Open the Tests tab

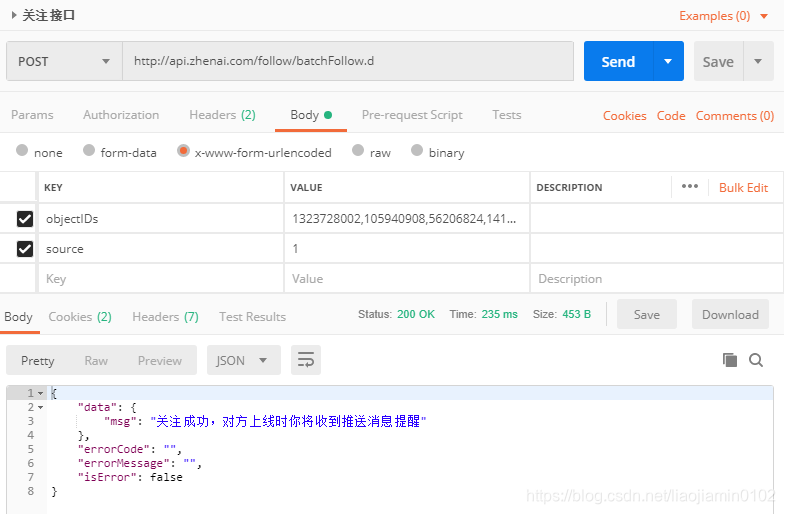click(x=507, y=115)
